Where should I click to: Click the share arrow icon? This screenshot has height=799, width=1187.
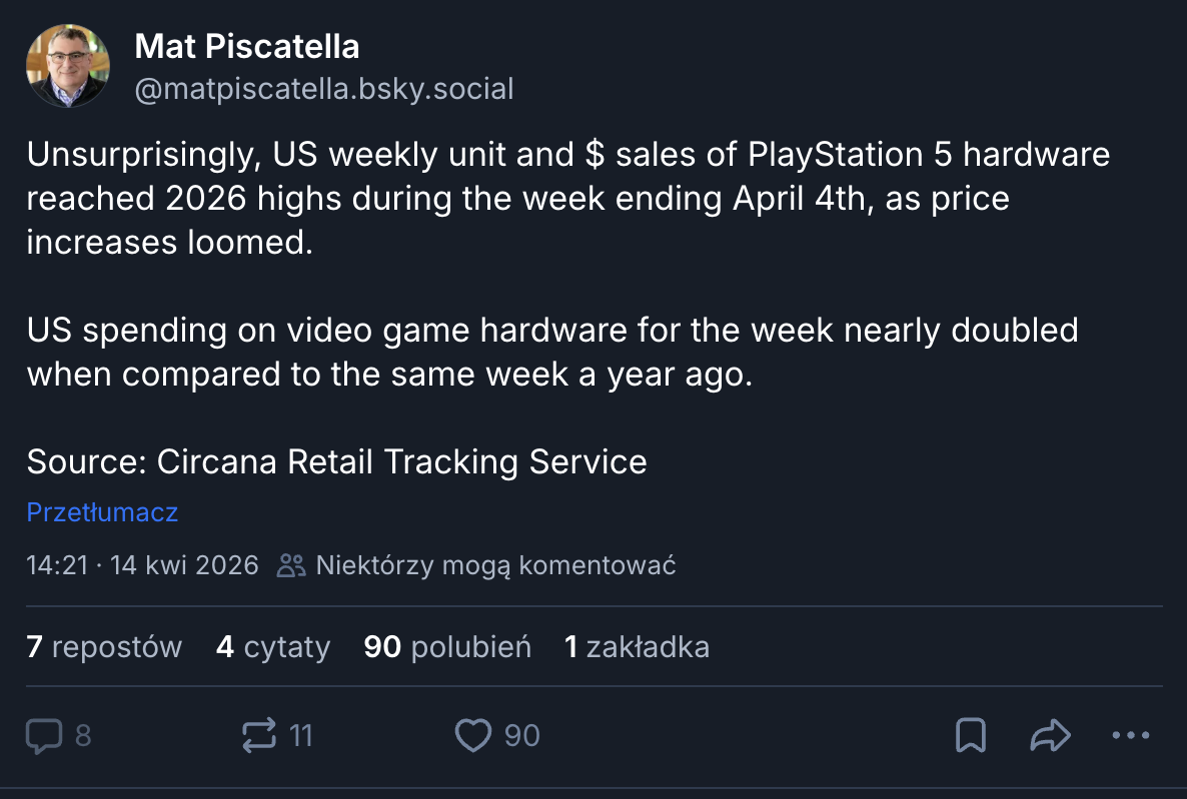coord(1050,737)
